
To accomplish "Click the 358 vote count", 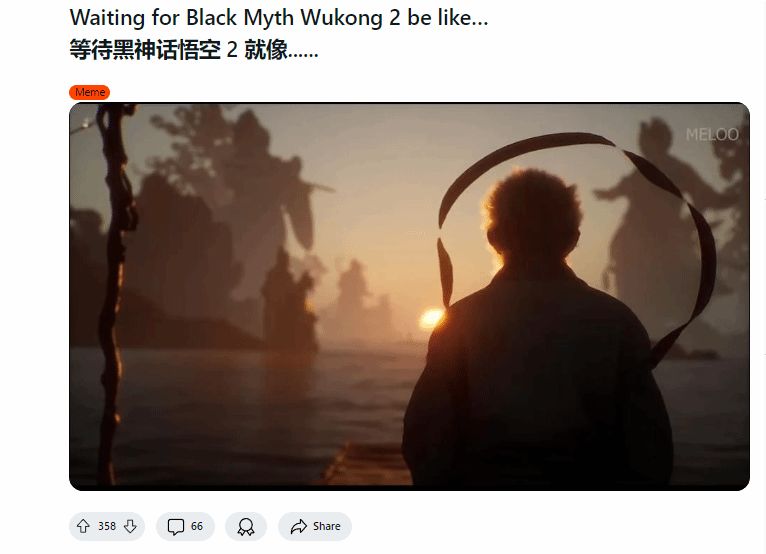I will click(106, 526).
